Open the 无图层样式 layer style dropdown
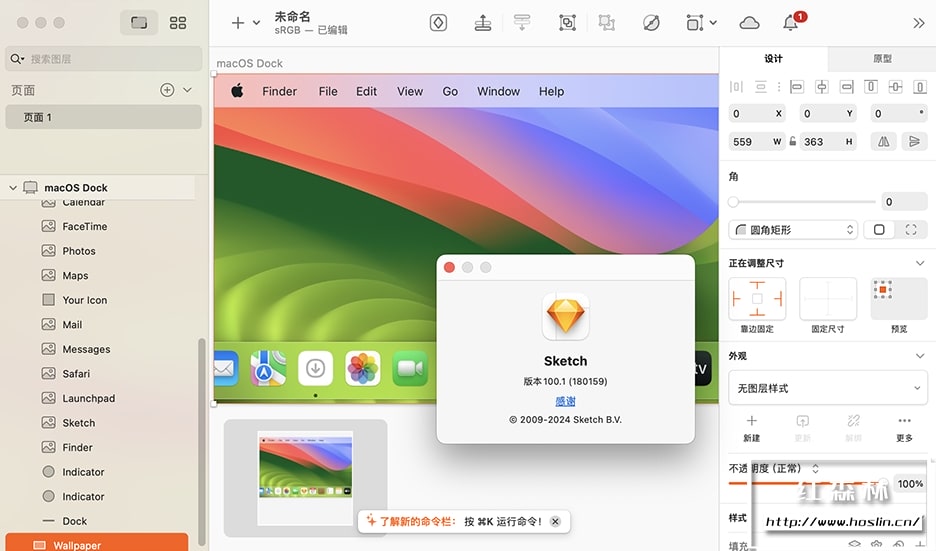The height and width of the screenshot is (551, 936). tap(828, 388)
